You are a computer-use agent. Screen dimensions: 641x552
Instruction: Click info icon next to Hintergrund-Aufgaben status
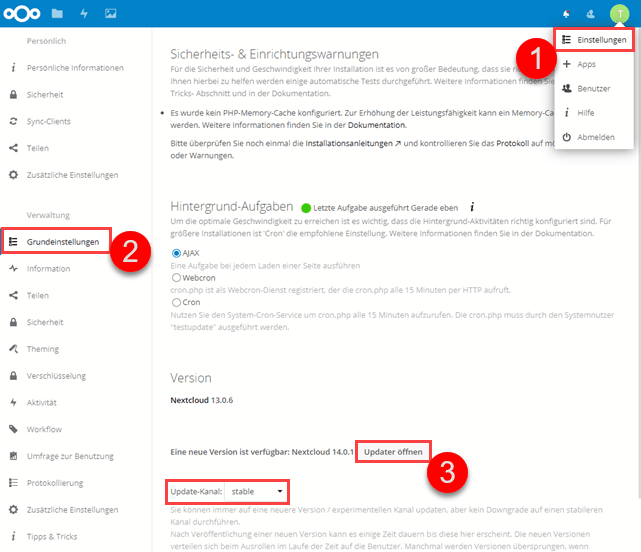[x=472, y=207]
